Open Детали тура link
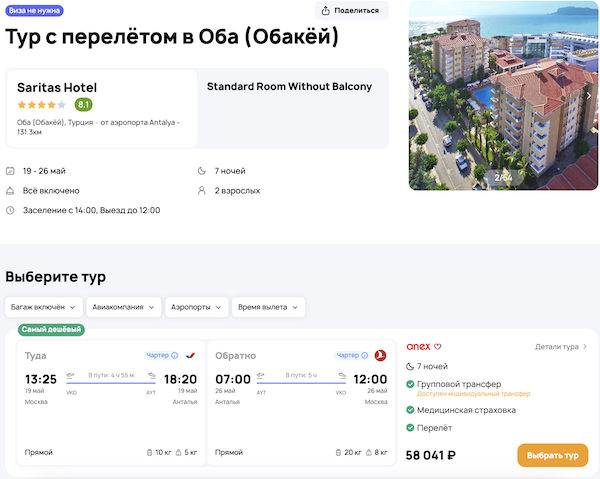The image size is (600, 479). 561,347
